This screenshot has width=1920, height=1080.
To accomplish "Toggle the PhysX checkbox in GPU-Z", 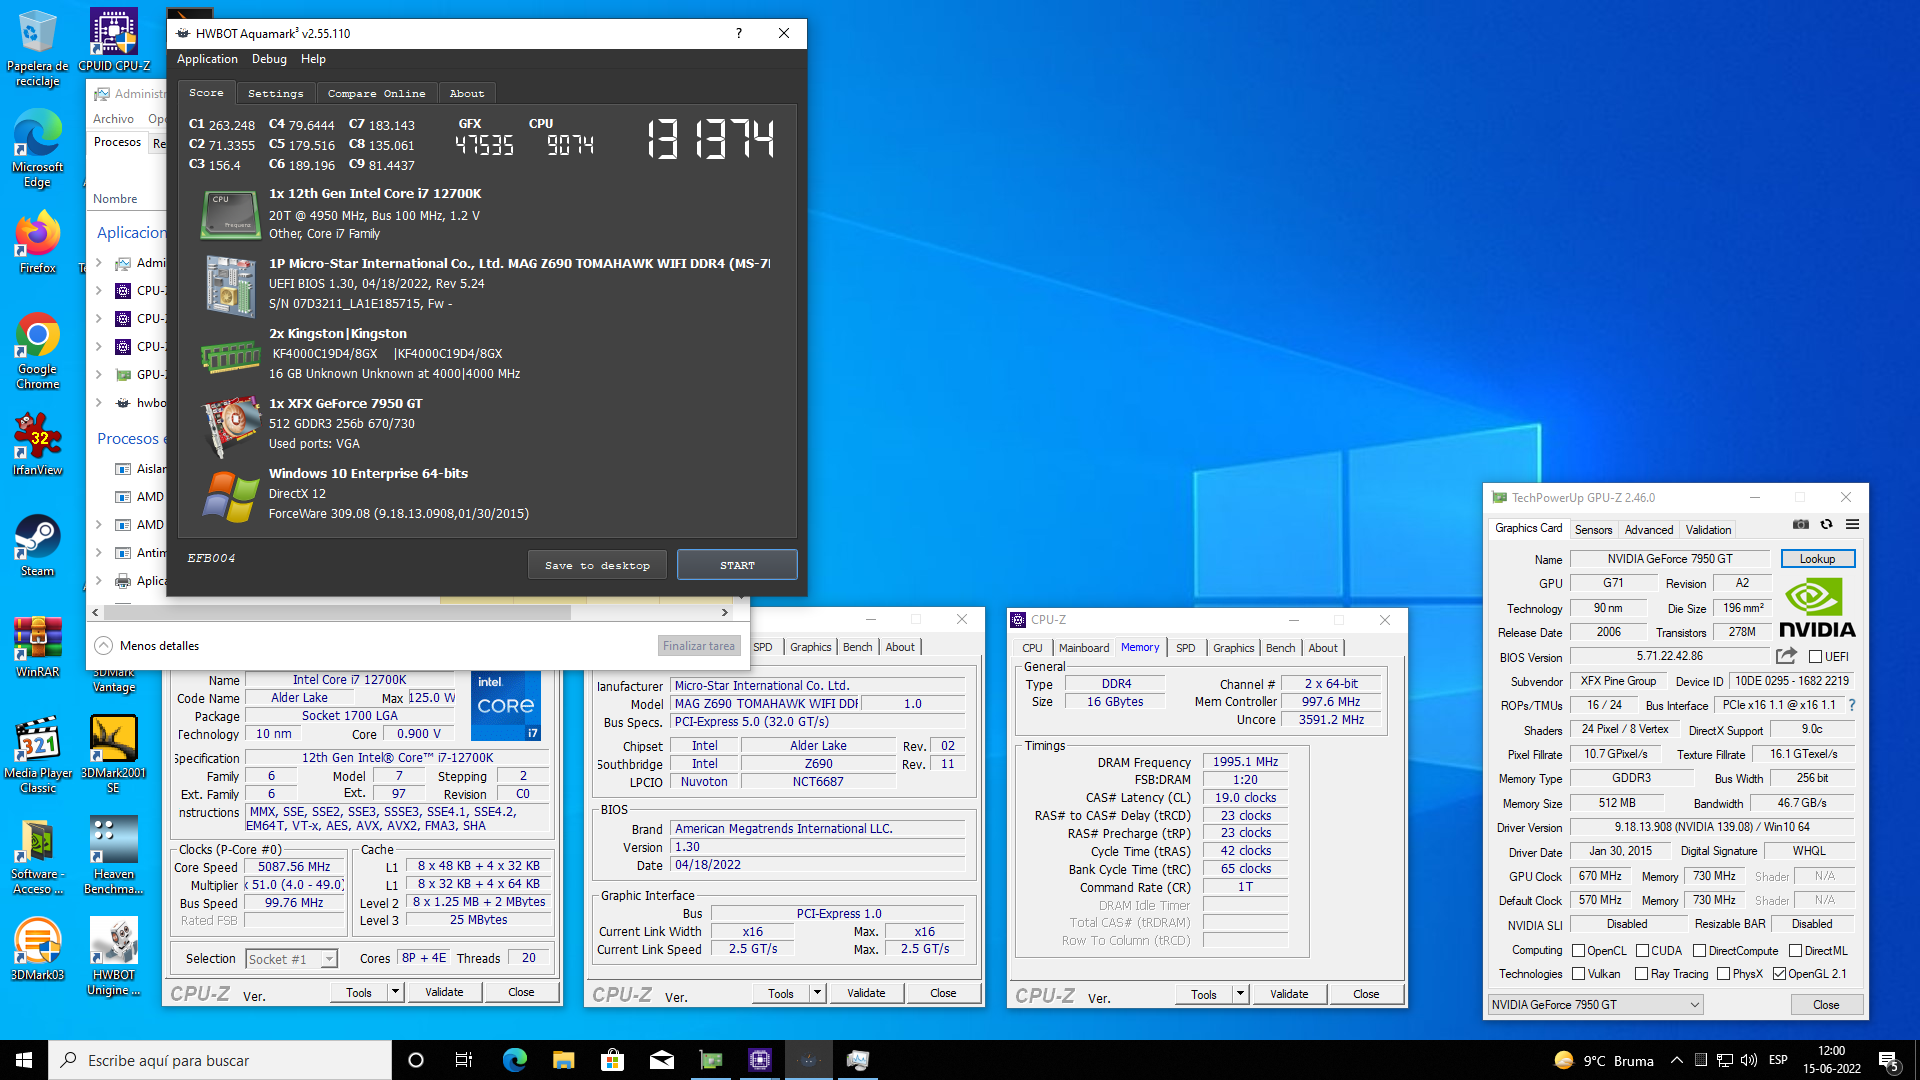I will click(1723, 974).
